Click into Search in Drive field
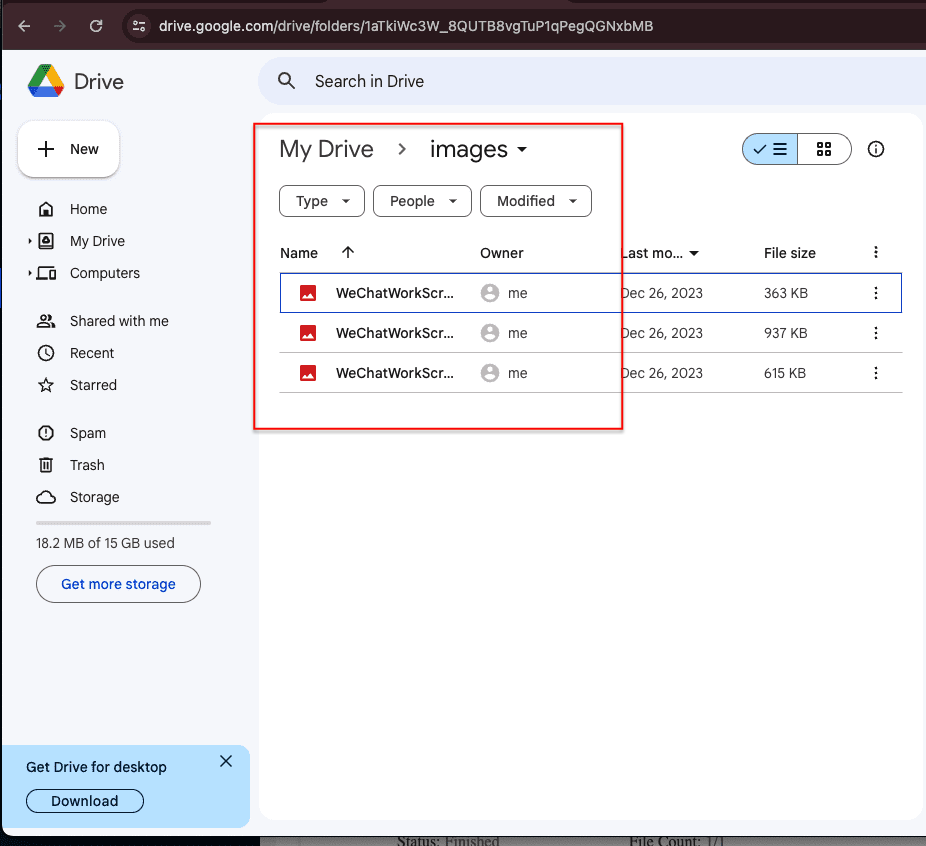Viewport: 926px width, 846px height. pyautogui.click(x=591, y=81)
